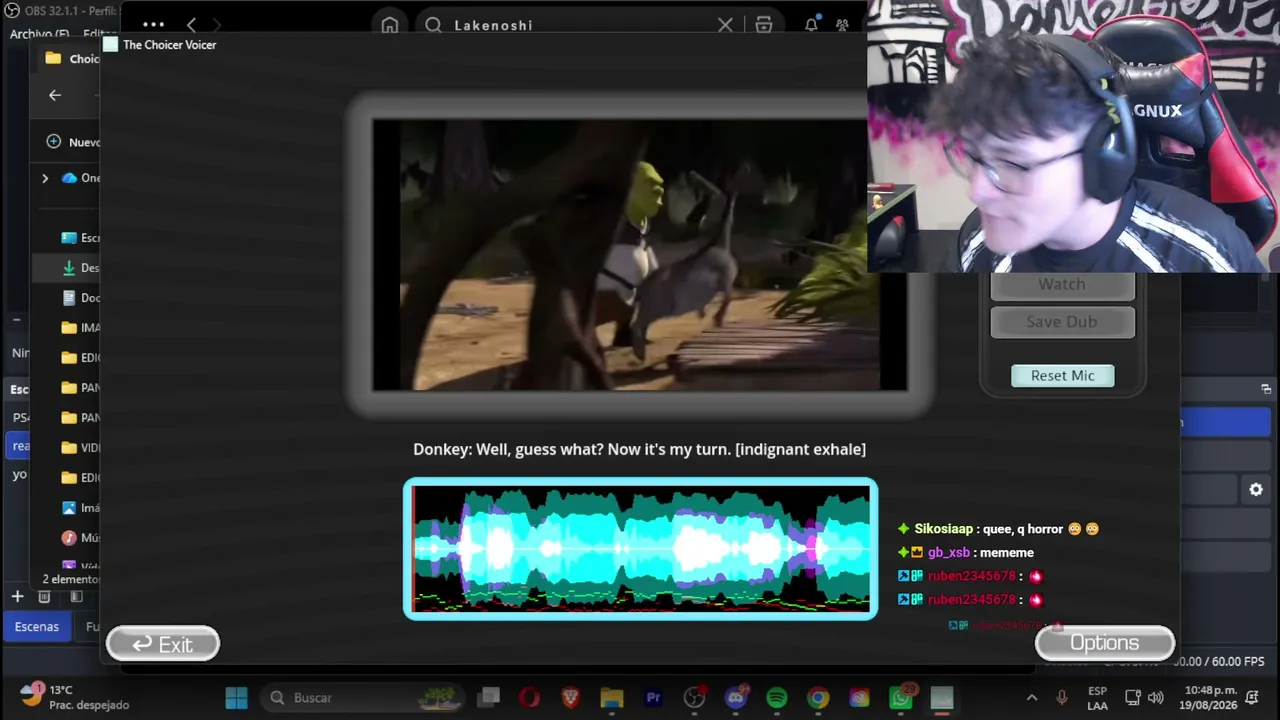Open File Explorer from the taskbar
Screen dimensions: 1280x720
(x=612, y=698)
